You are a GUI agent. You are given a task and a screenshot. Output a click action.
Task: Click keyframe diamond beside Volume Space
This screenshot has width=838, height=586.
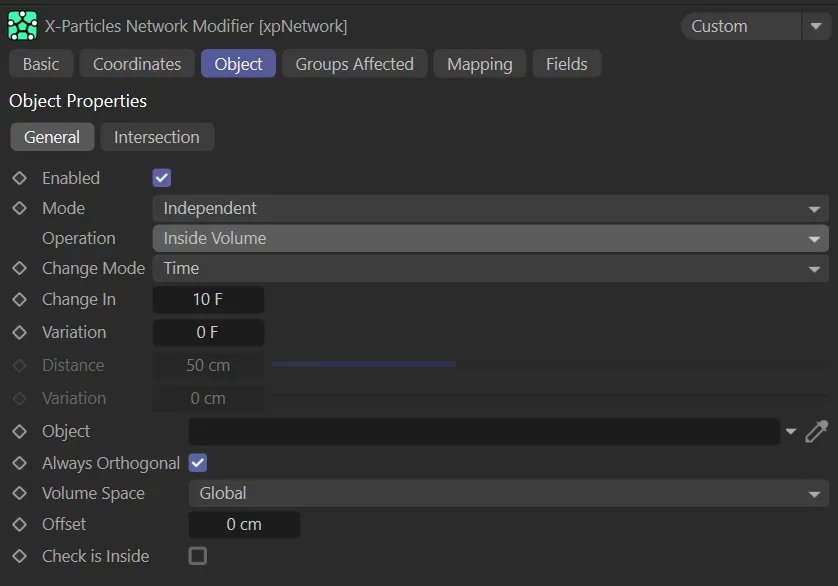(x=19, y=493)
